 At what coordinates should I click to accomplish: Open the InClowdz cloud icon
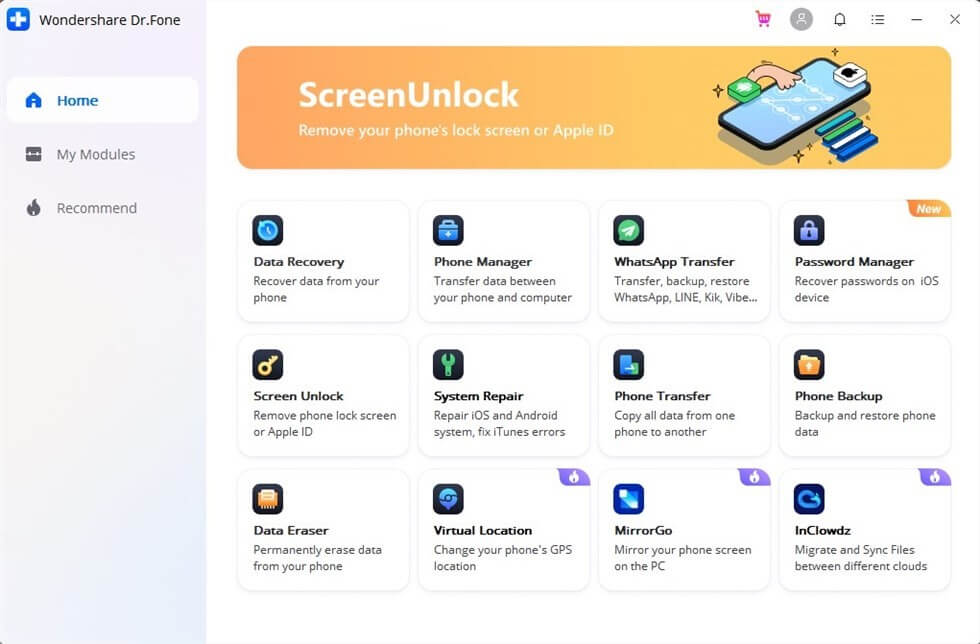809,499
